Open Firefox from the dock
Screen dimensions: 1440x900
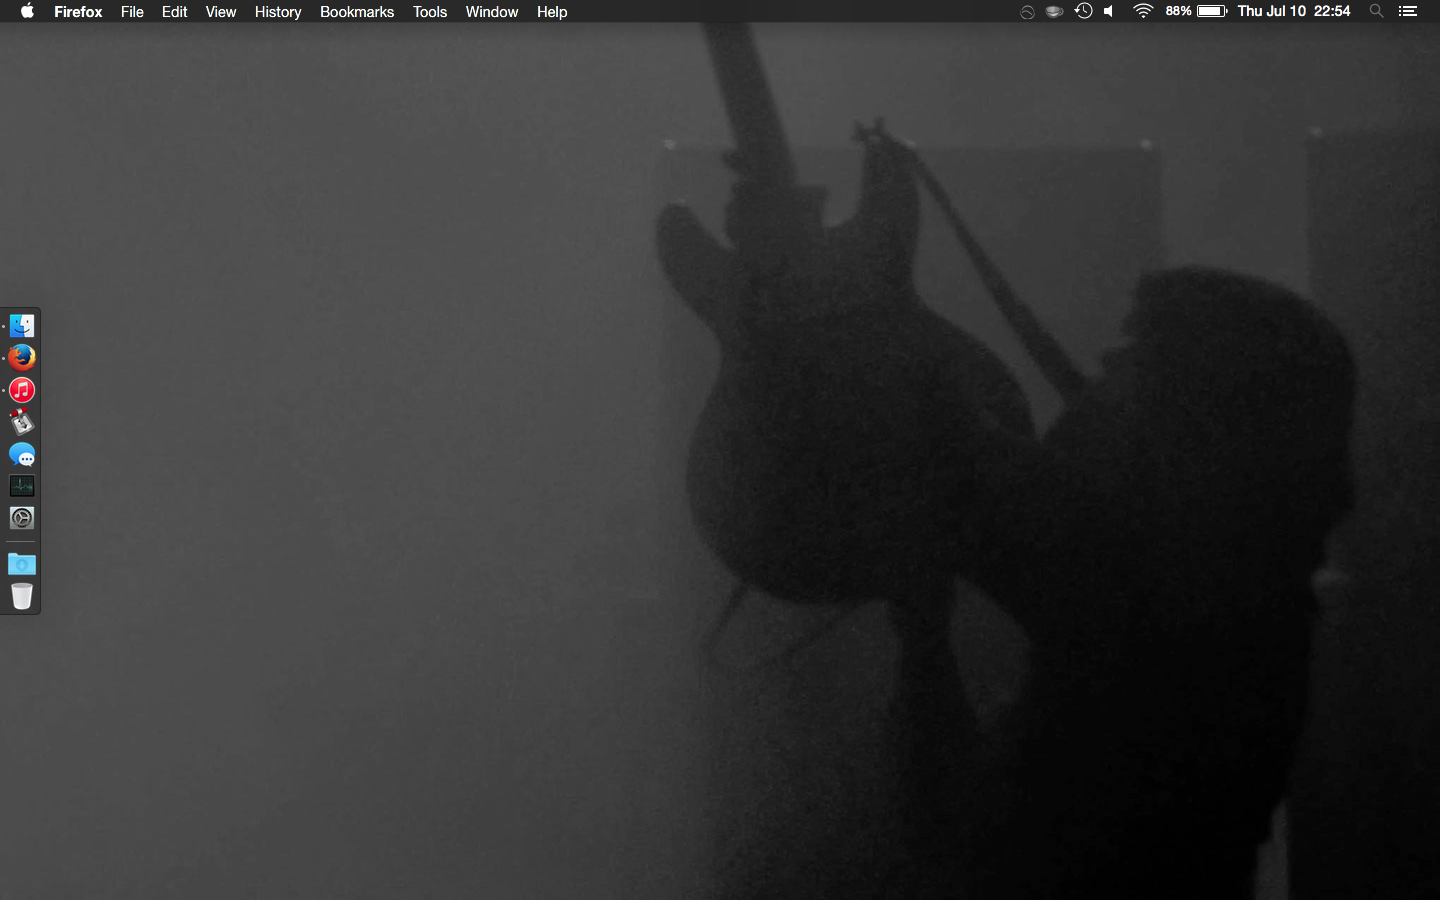click(22, 357)
